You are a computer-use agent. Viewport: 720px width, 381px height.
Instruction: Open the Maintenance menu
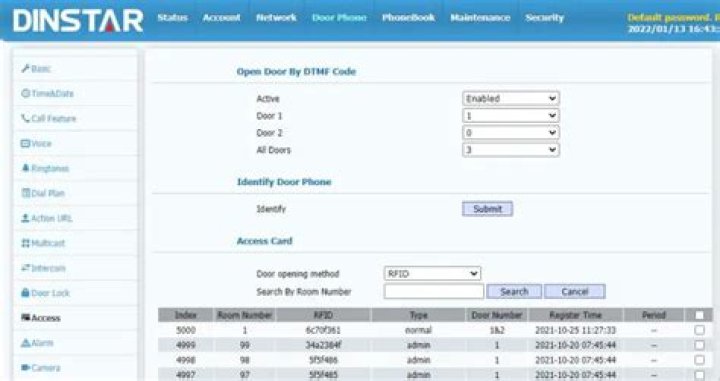point(480,17)
